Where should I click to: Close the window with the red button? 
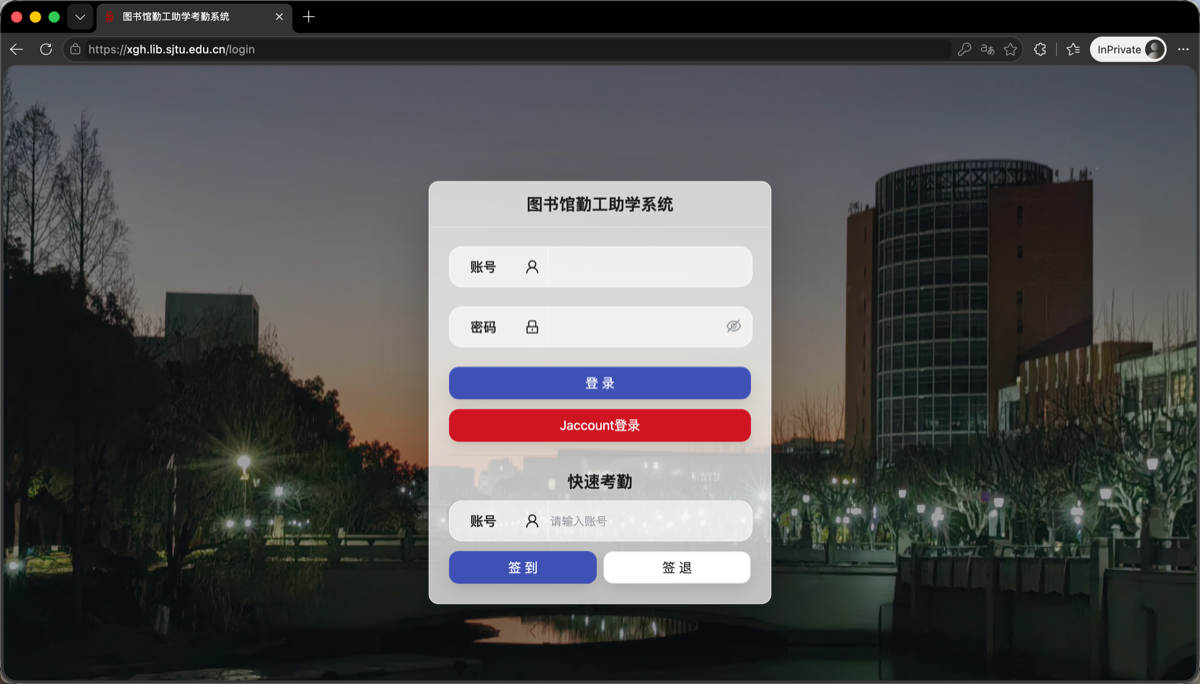(16, 17)
